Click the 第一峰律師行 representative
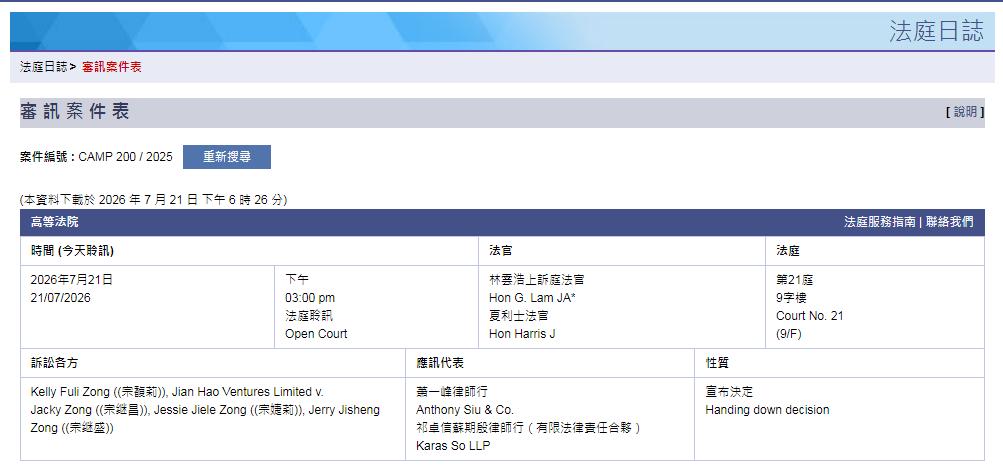The image size is (1003, 471). pos(452,392)
